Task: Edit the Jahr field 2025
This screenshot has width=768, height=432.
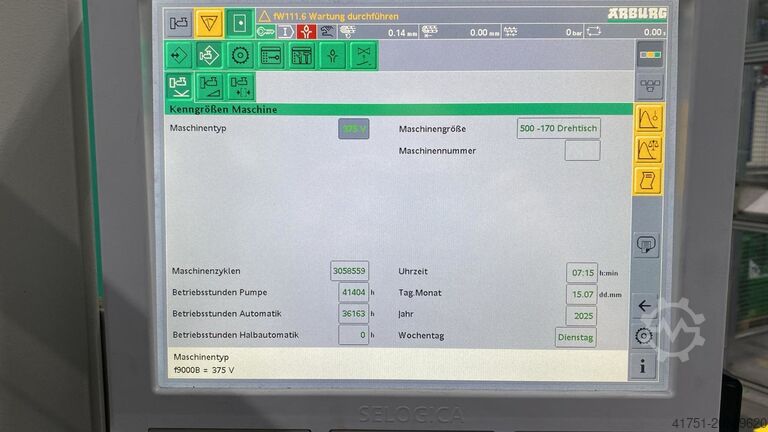Action: (581, 316)
